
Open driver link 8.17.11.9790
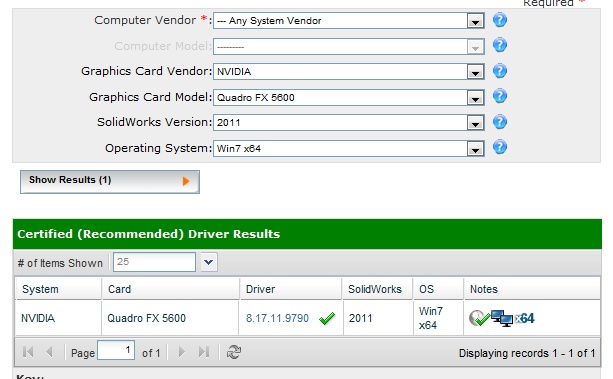click(x=277, y=318)
